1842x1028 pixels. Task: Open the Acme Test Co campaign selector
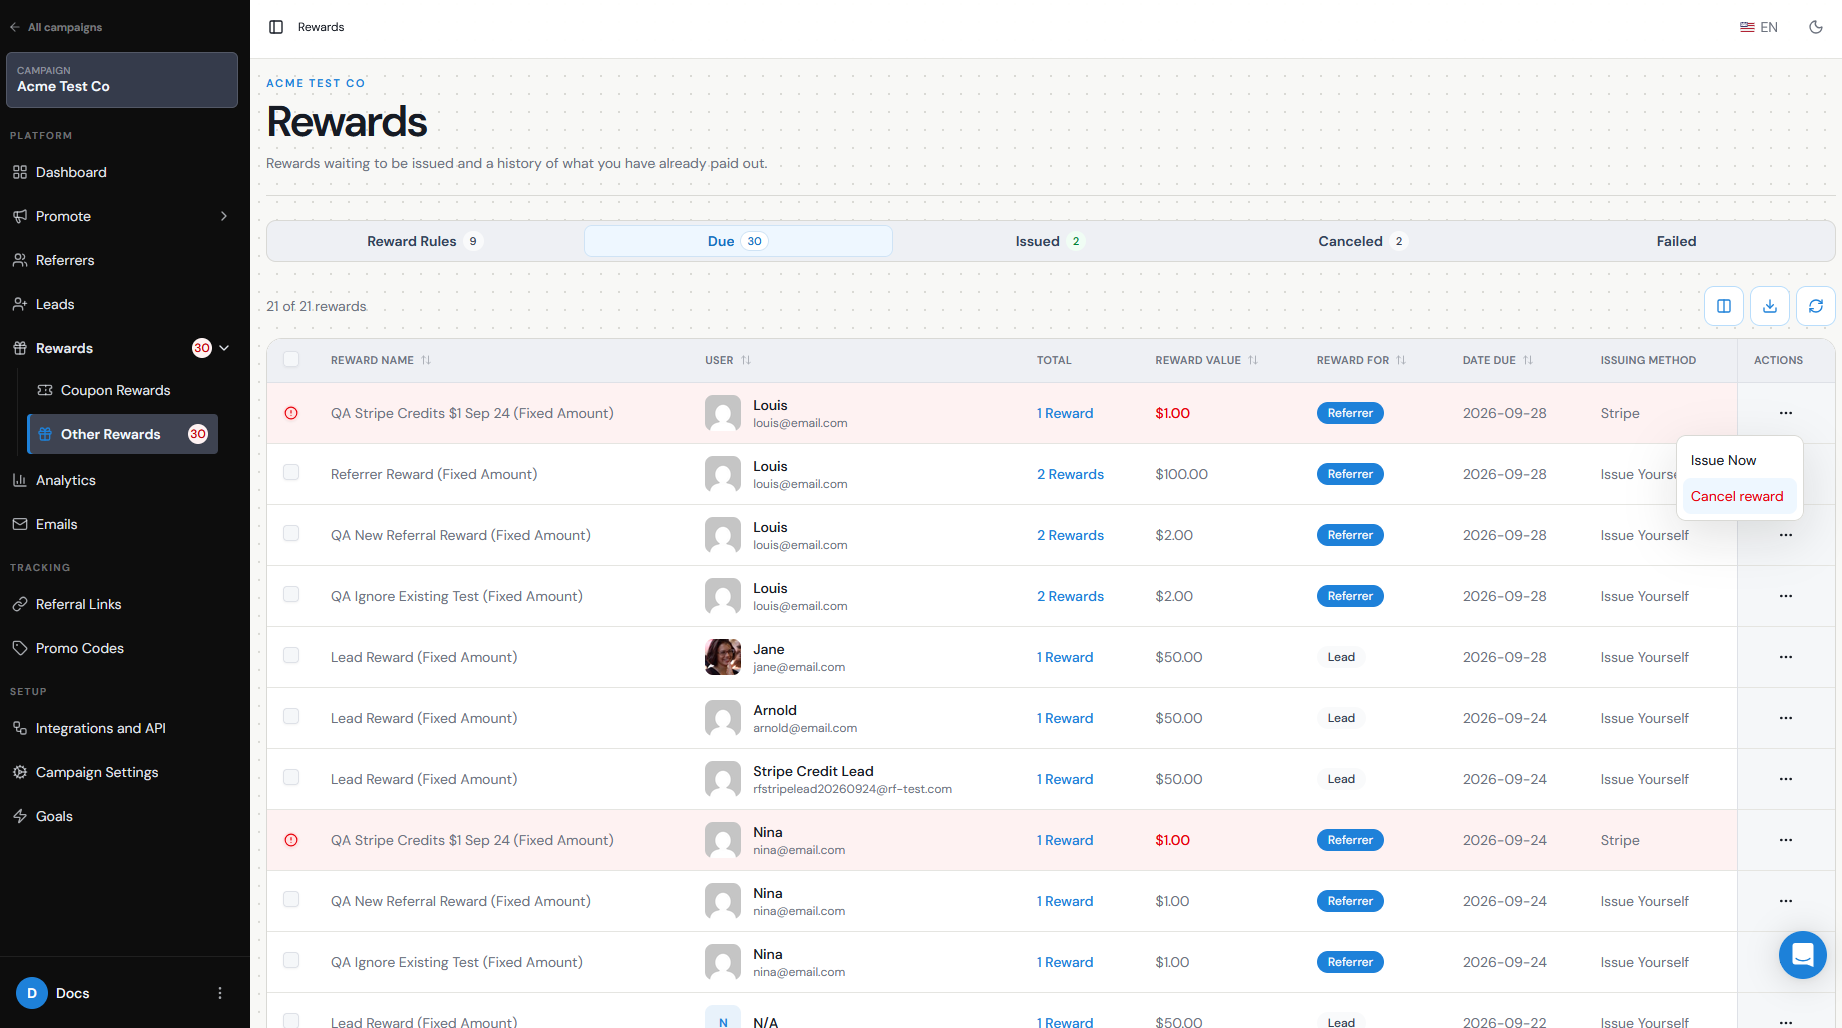click(x=122, y=80)
